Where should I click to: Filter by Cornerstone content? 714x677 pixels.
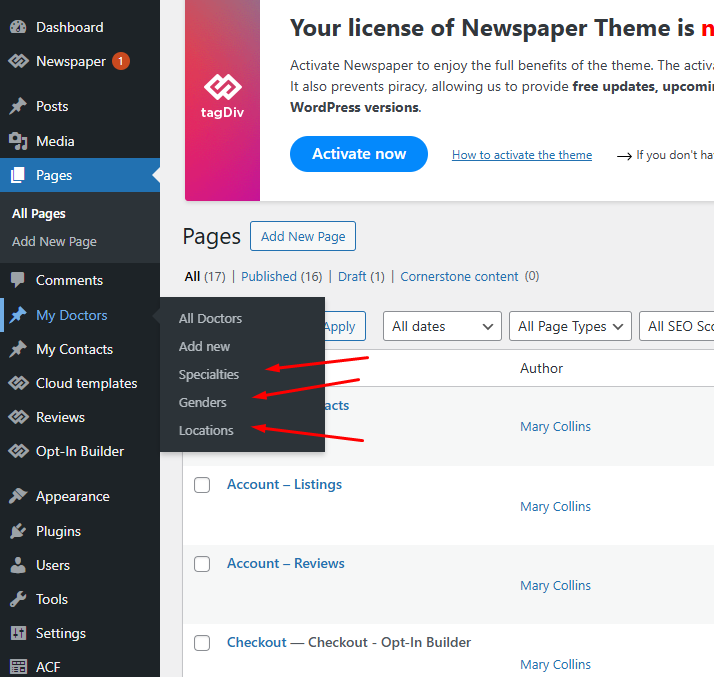point(459,276)
